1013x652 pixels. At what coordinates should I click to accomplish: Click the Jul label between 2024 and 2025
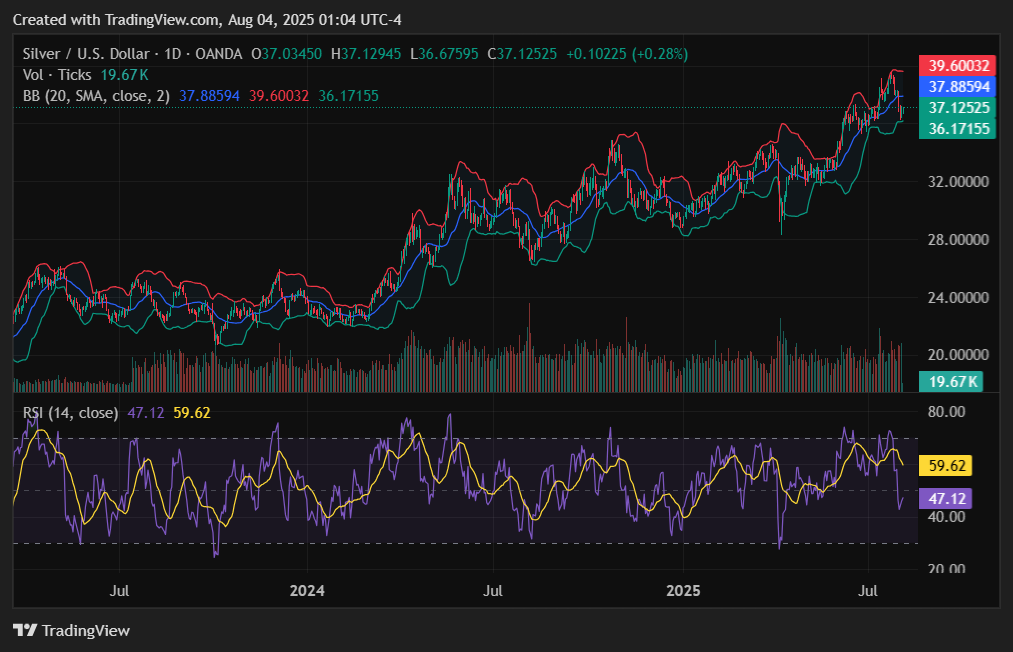tap(493, 591)
